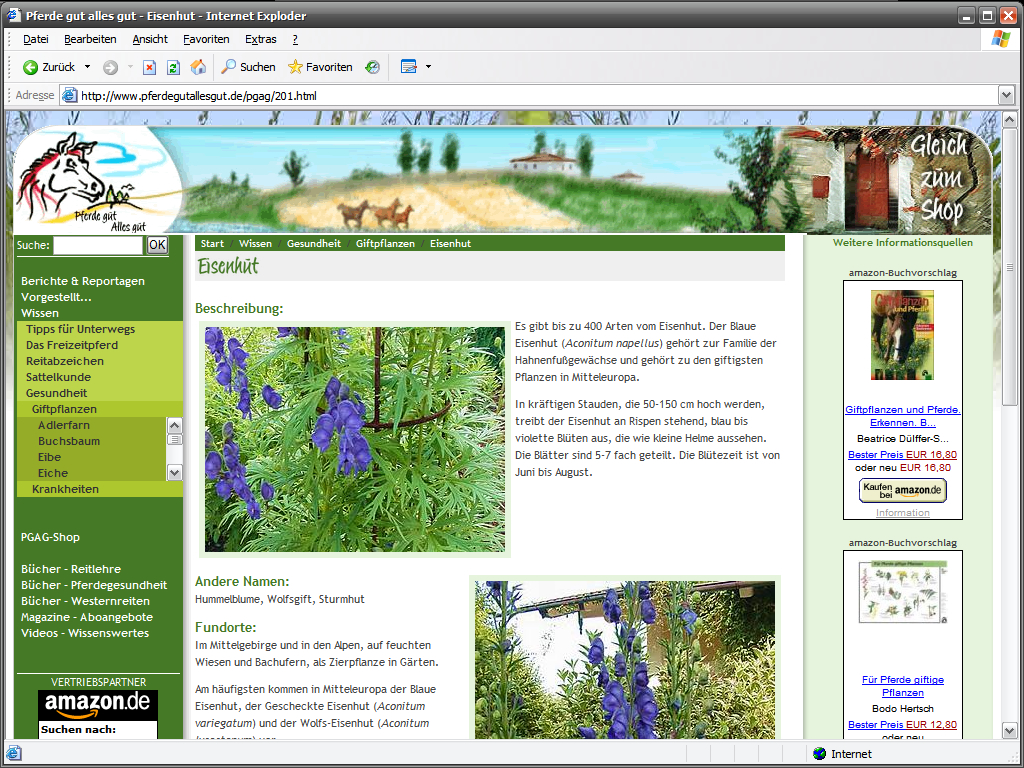Open the Ansicht menu
This screenshot has height=768, width=1024.
[150, 39]
